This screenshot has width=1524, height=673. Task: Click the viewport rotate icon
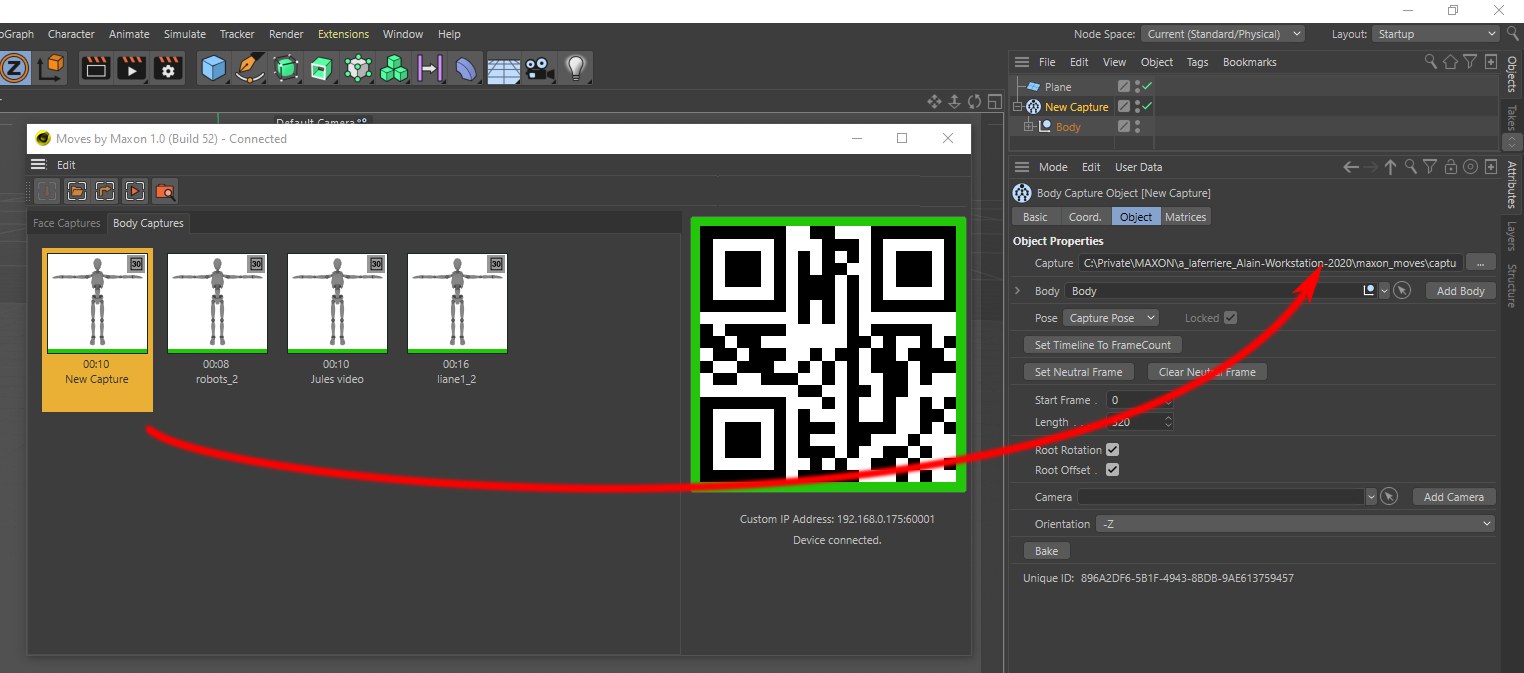[974, 101]
